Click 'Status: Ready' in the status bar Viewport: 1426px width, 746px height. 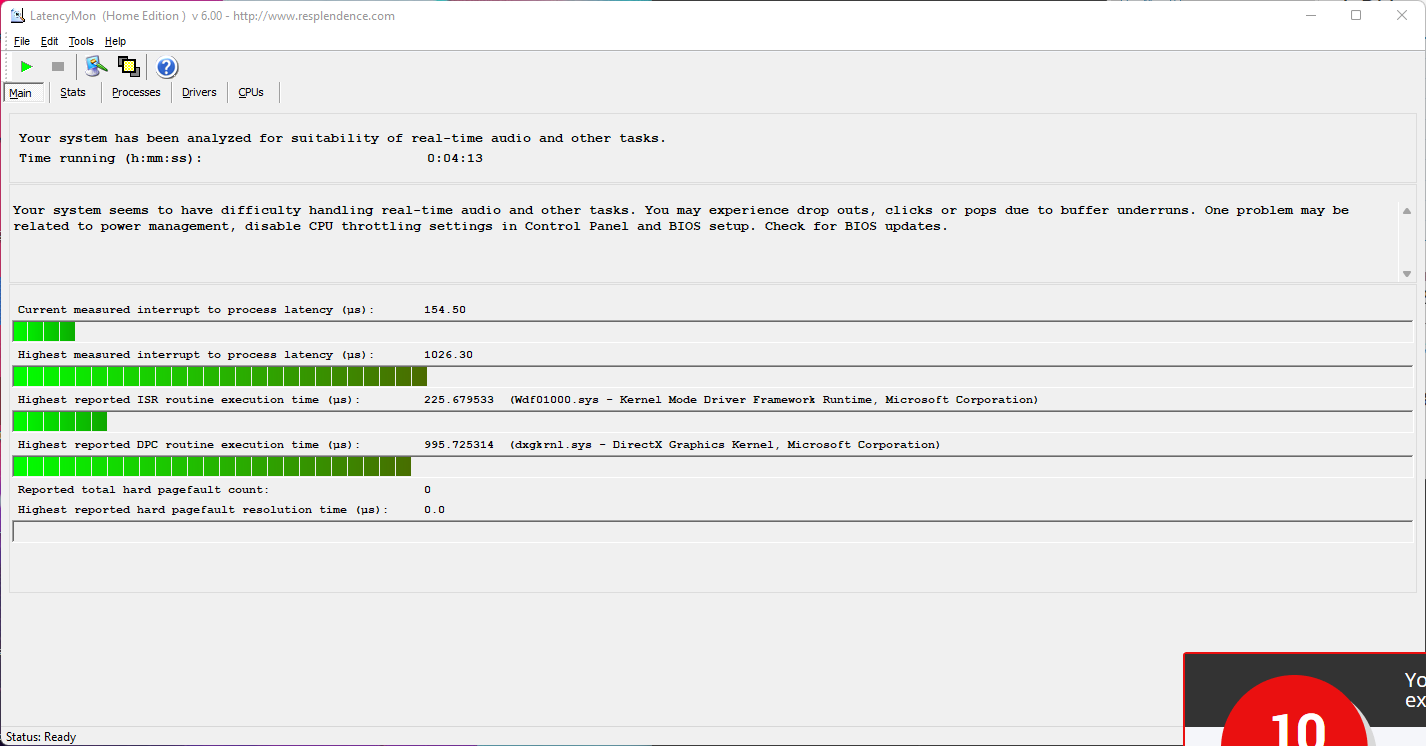point(41,737)
